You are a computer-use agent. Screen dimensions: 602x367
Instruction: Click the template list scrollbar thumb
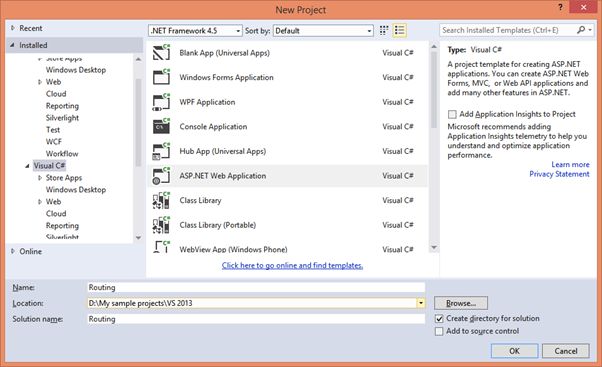[x=434, y=90]
